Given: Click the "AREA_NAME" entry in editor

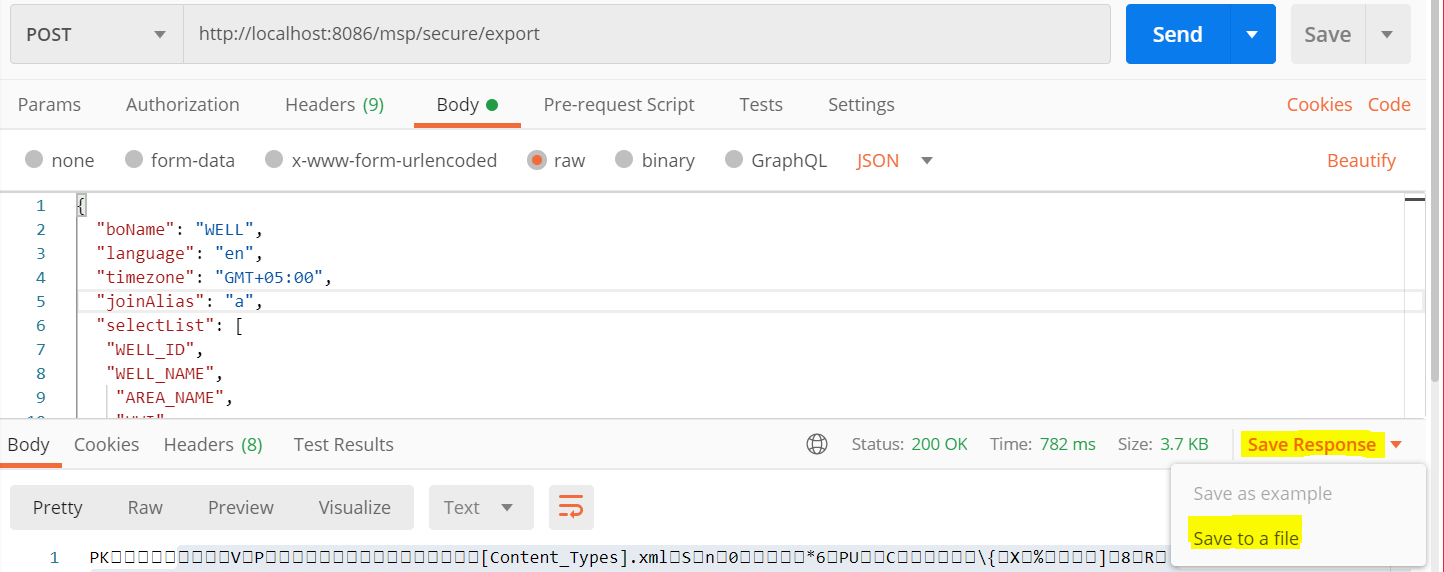Looking at the screenshot, I should (x=173, y=397).
